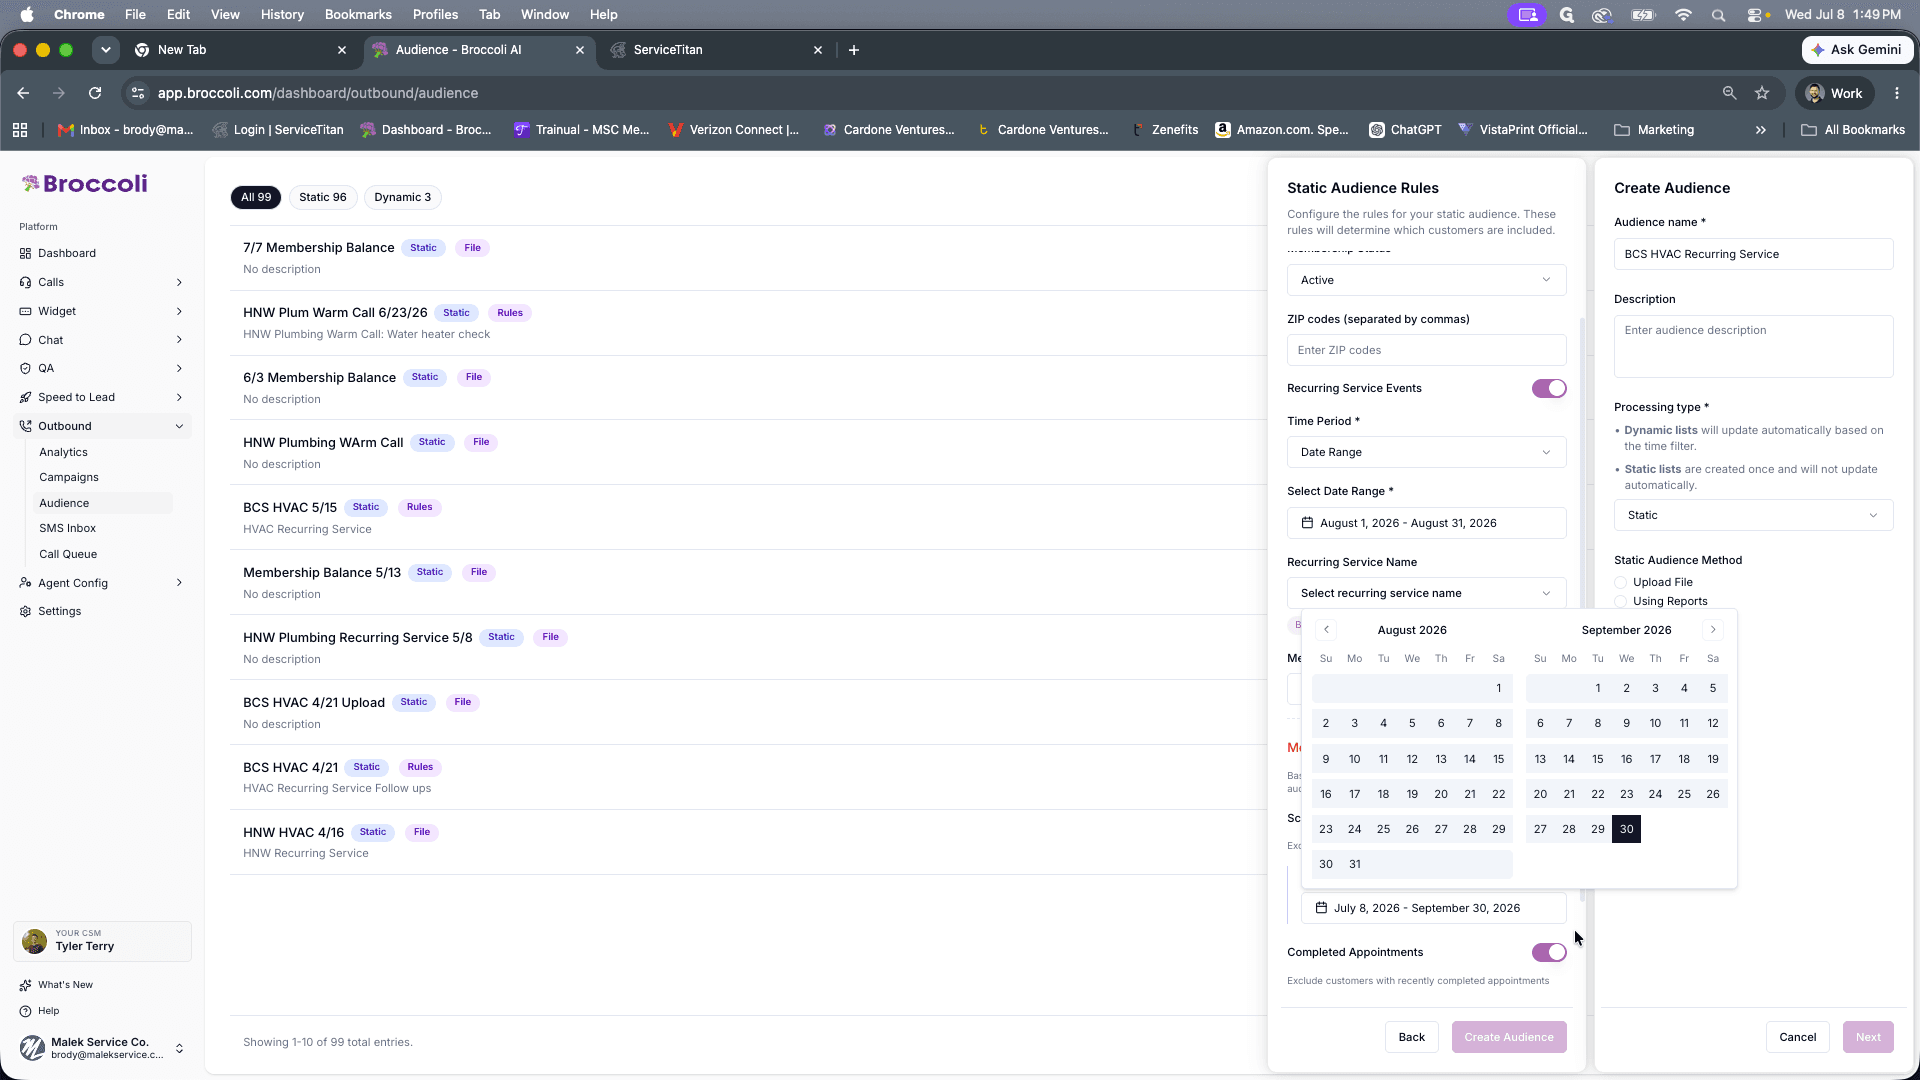Open the Work profile button in Chrome
The height and width of the screenshot is (1080, 1920).
coord(1835,93)
